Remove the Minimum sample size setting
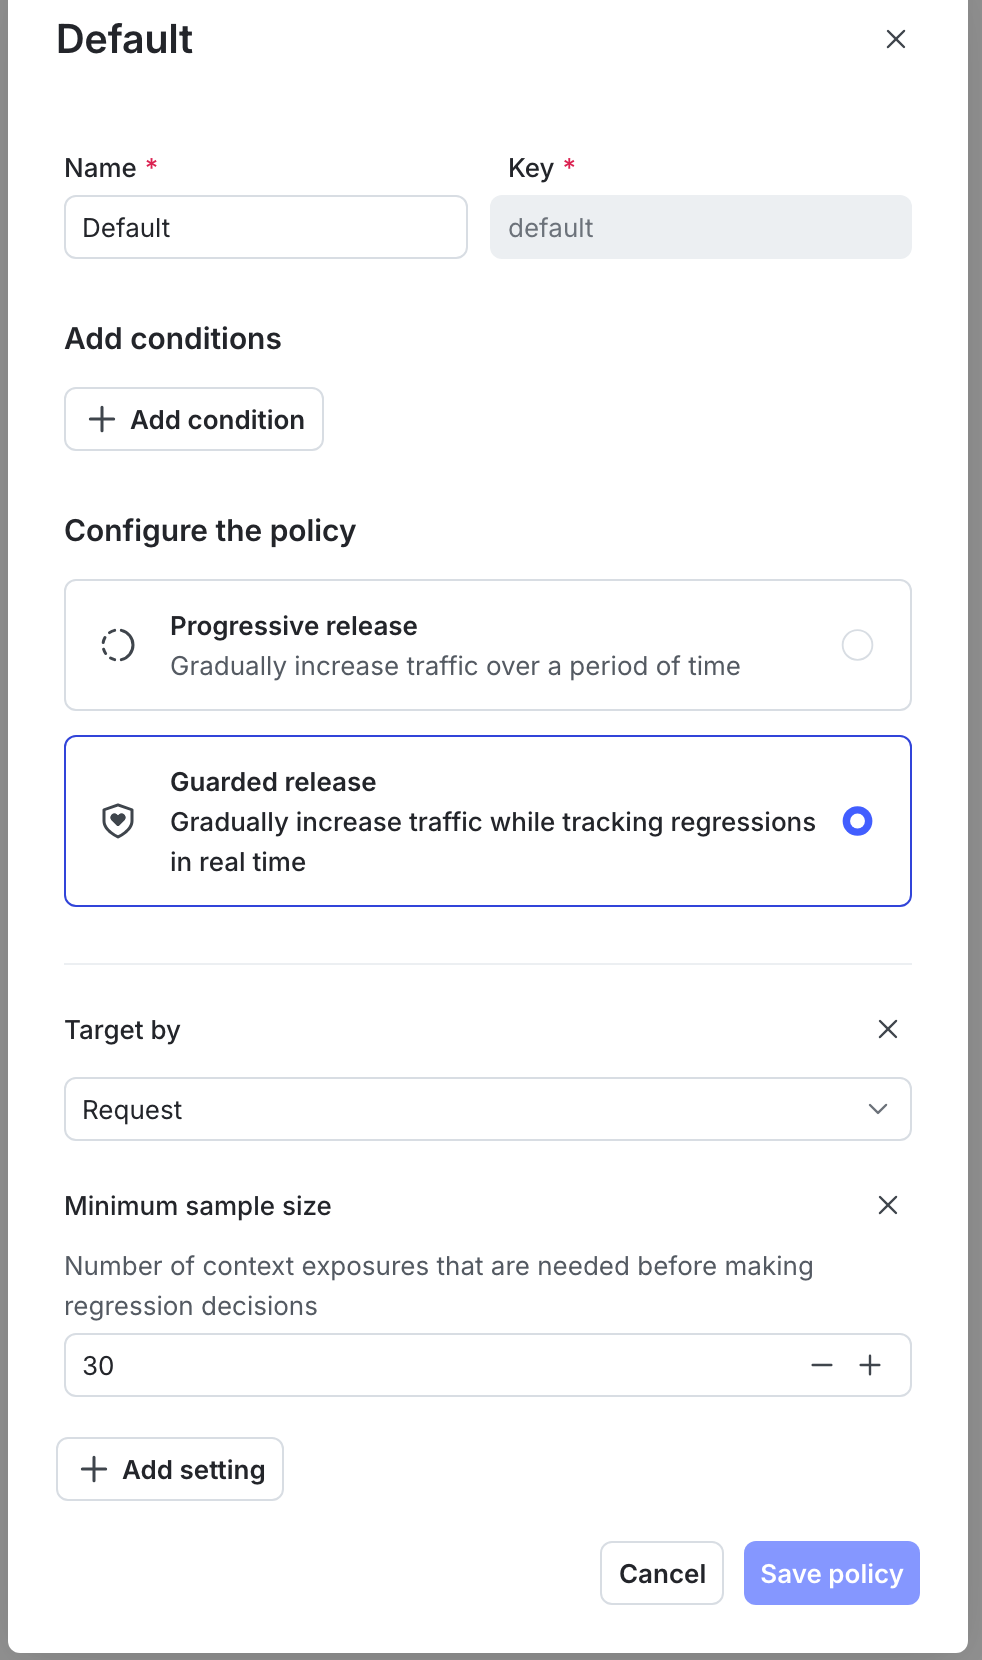Image resolution: width=982 pixels, height=1660 pixels. (888, 1205)
